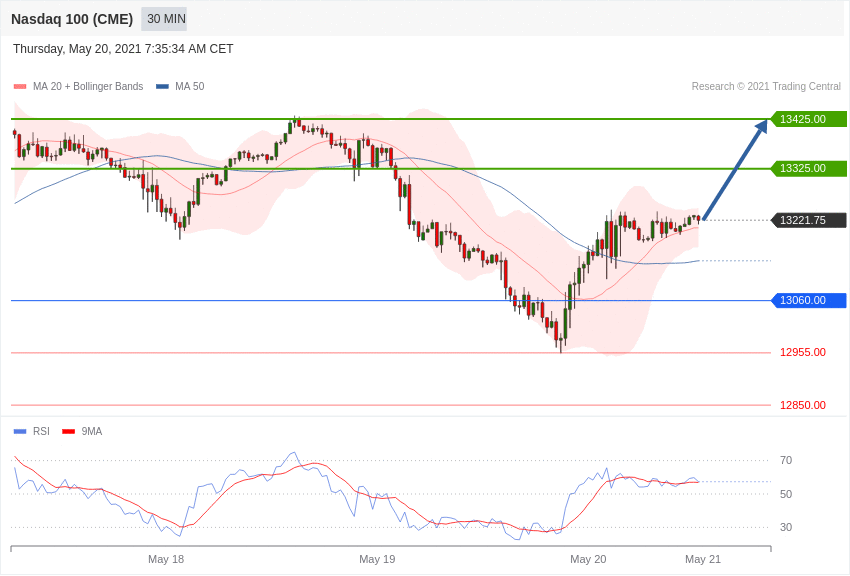Click the RSI 30 level label

[786, 527]
